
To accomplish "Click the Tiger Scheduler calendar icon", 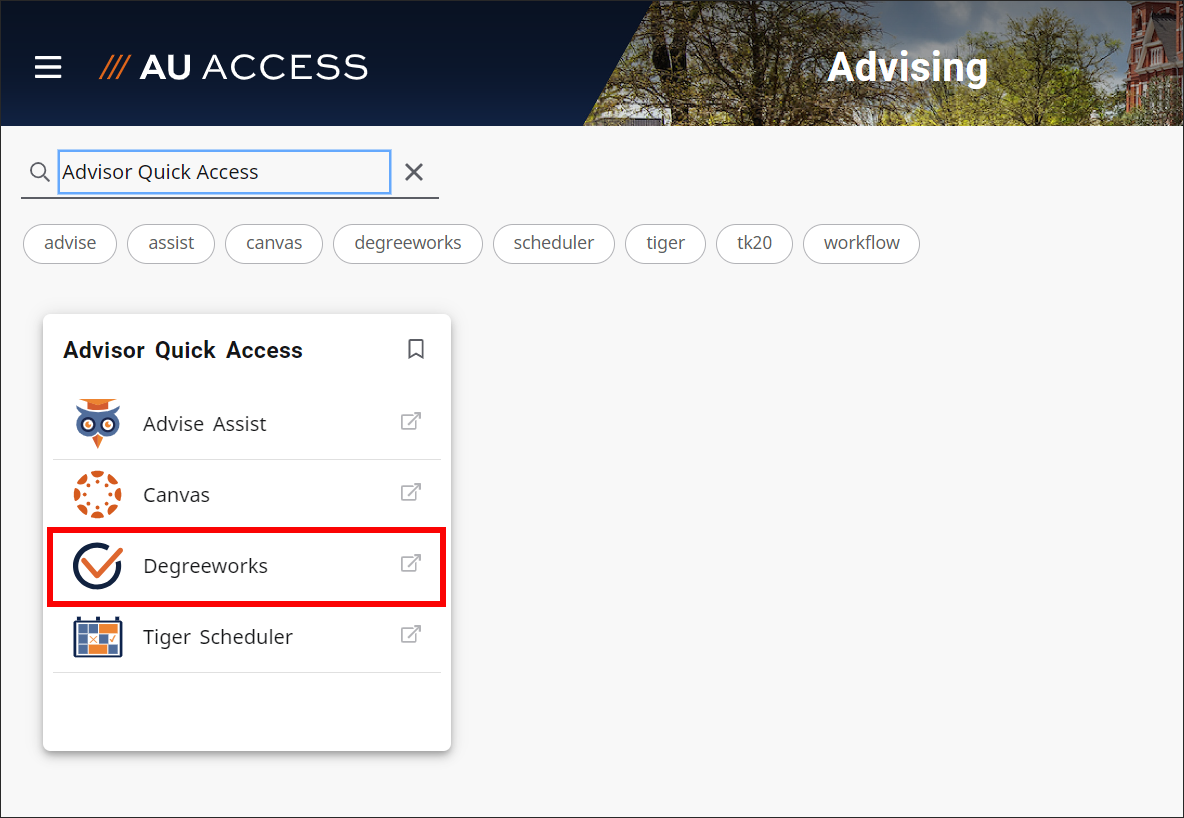I will 97,636.
